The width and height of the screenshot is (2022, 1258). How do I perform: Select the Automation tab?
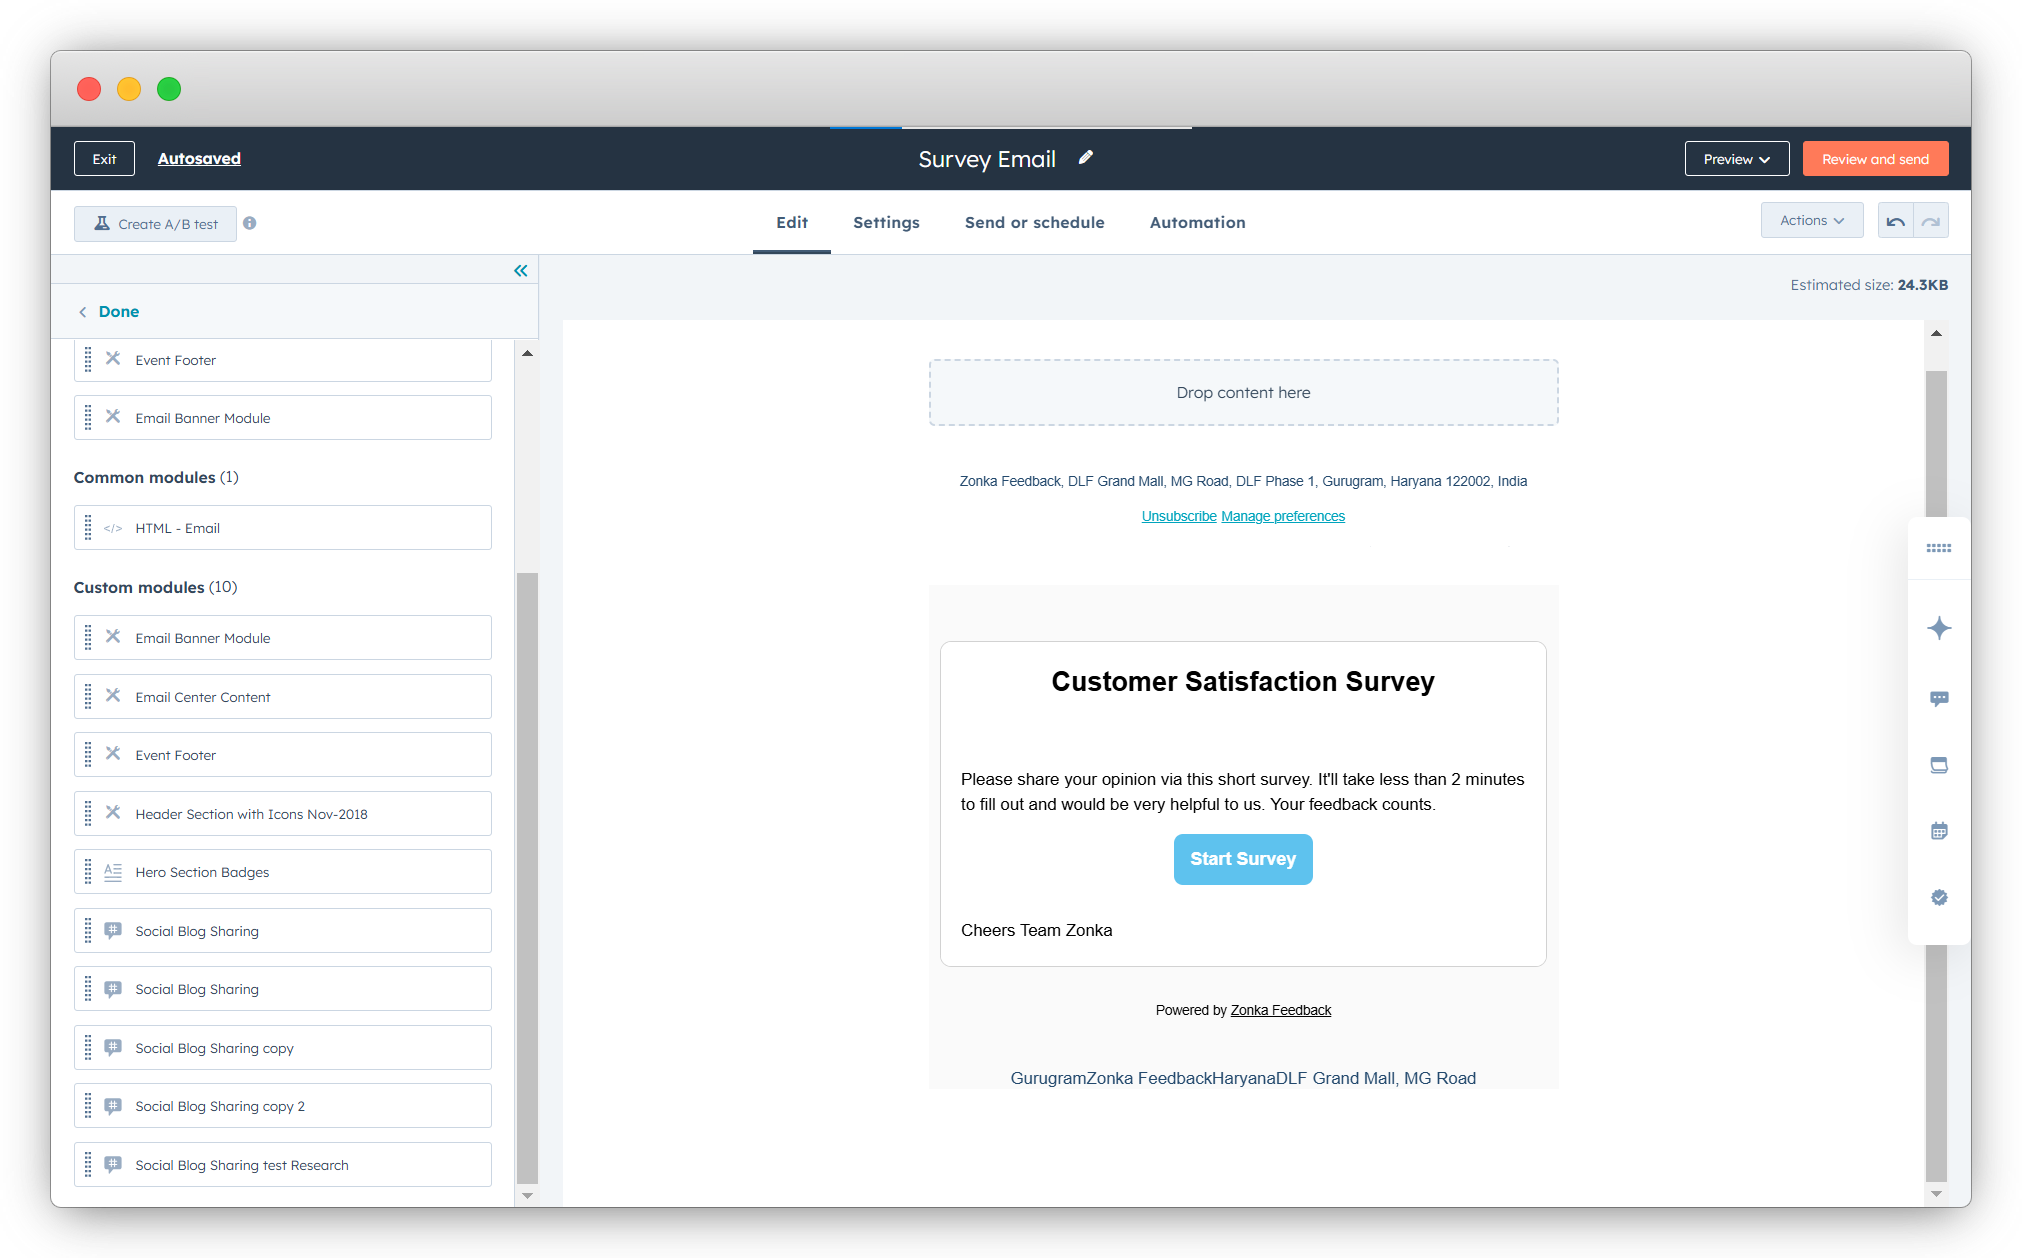tap(1197, 222)
